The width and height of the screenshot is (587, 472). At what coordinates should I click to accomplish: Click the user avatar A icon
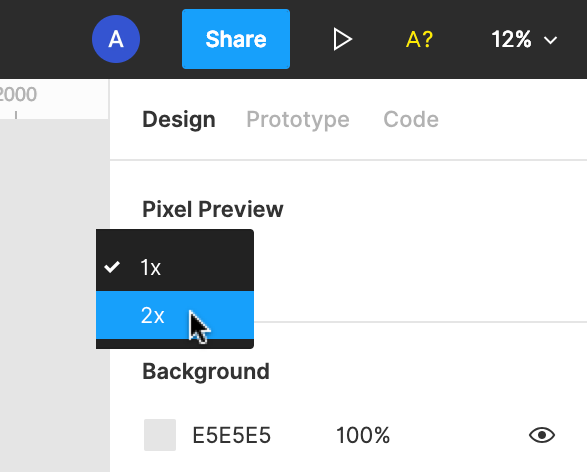[x=116, y=39]
